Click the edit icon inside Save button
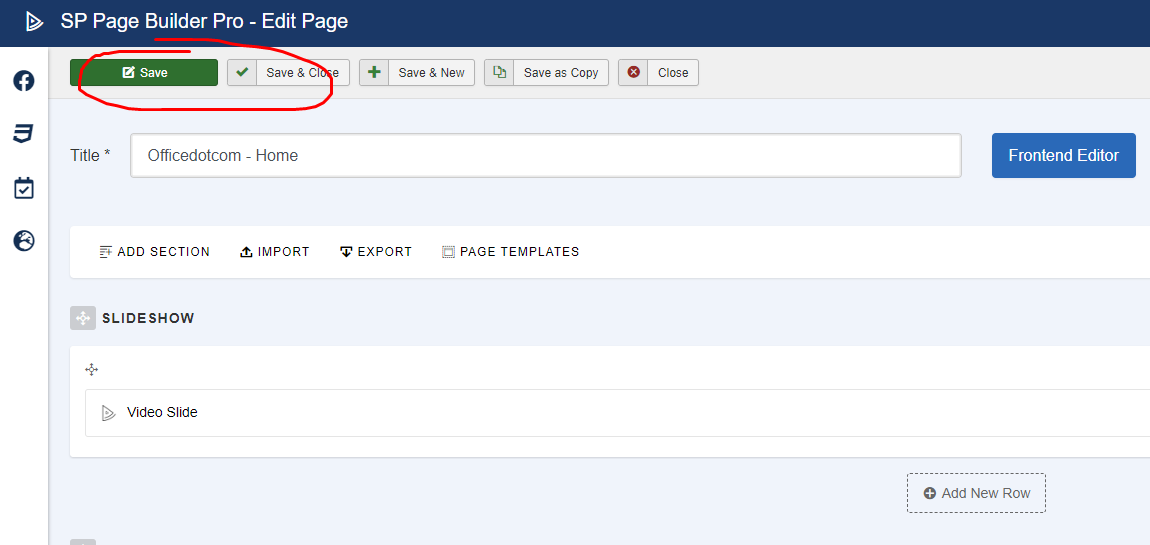 click(x=128, y=73)
